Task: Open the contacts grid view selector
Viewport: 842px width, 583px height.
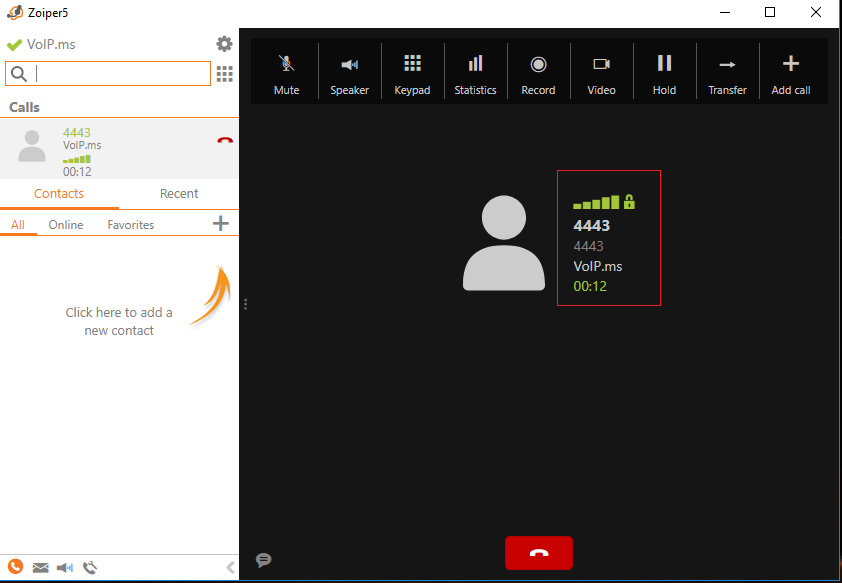Action: (x=224, y=73)
